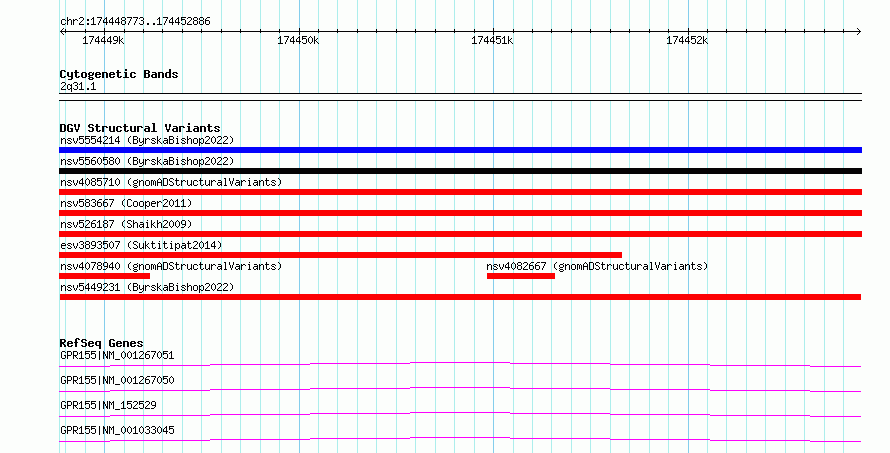
Task: Select the 2q31.1 cytogenetic band label
Action: pyautogui.click(x=78, y=86)
